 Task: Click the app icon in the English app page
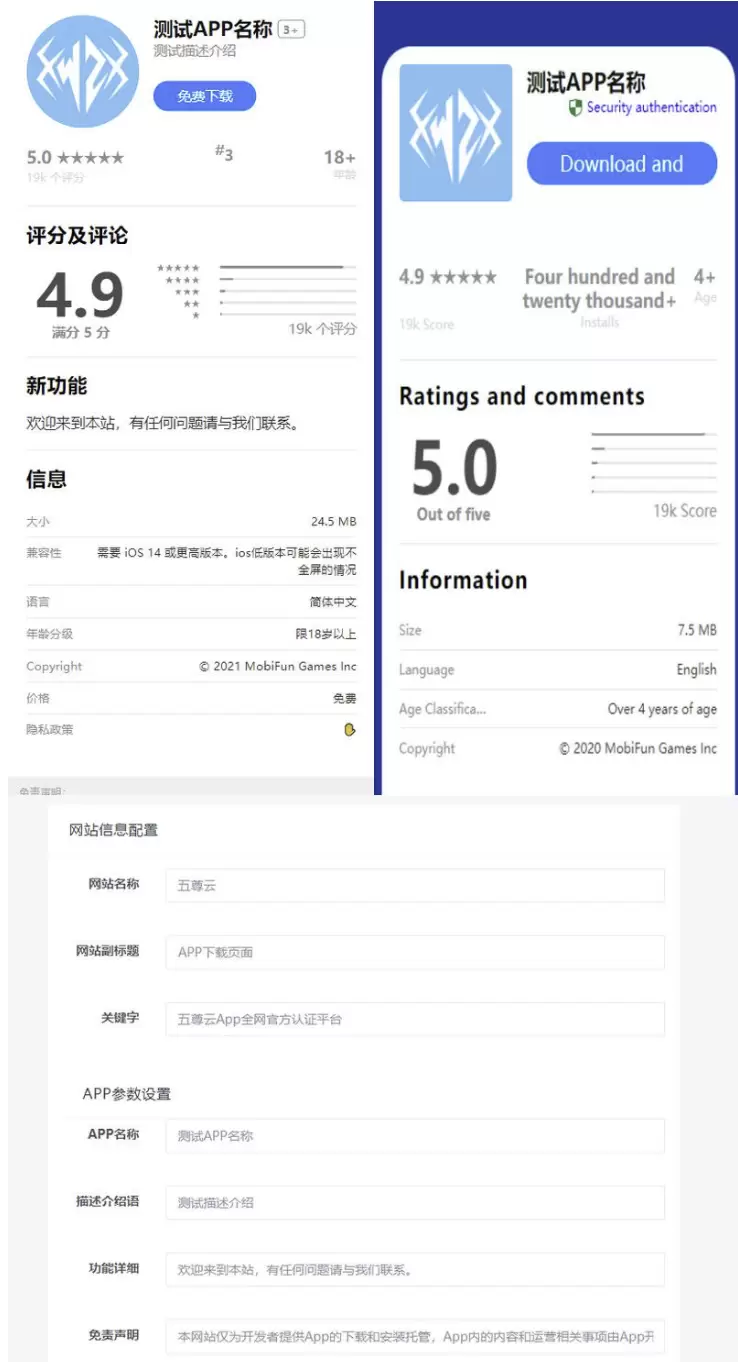(455, 133)
